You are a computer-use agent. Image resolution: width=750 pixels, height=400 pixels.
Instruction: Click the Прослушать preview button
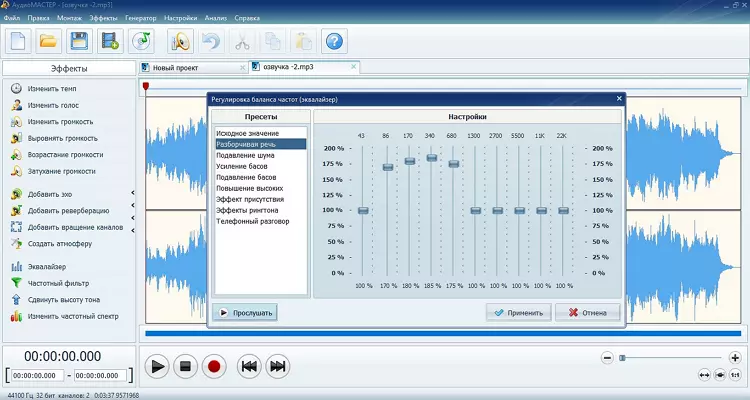[245, 312]
